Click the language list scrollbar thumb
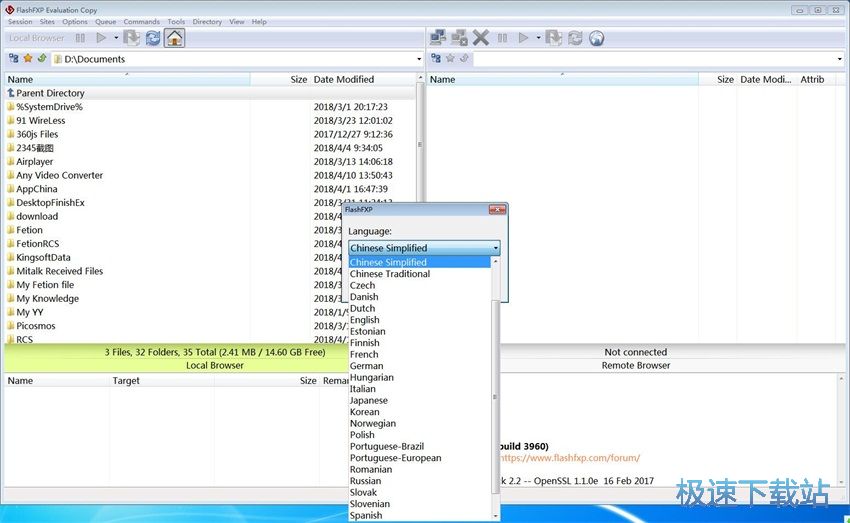 point(495,397)
